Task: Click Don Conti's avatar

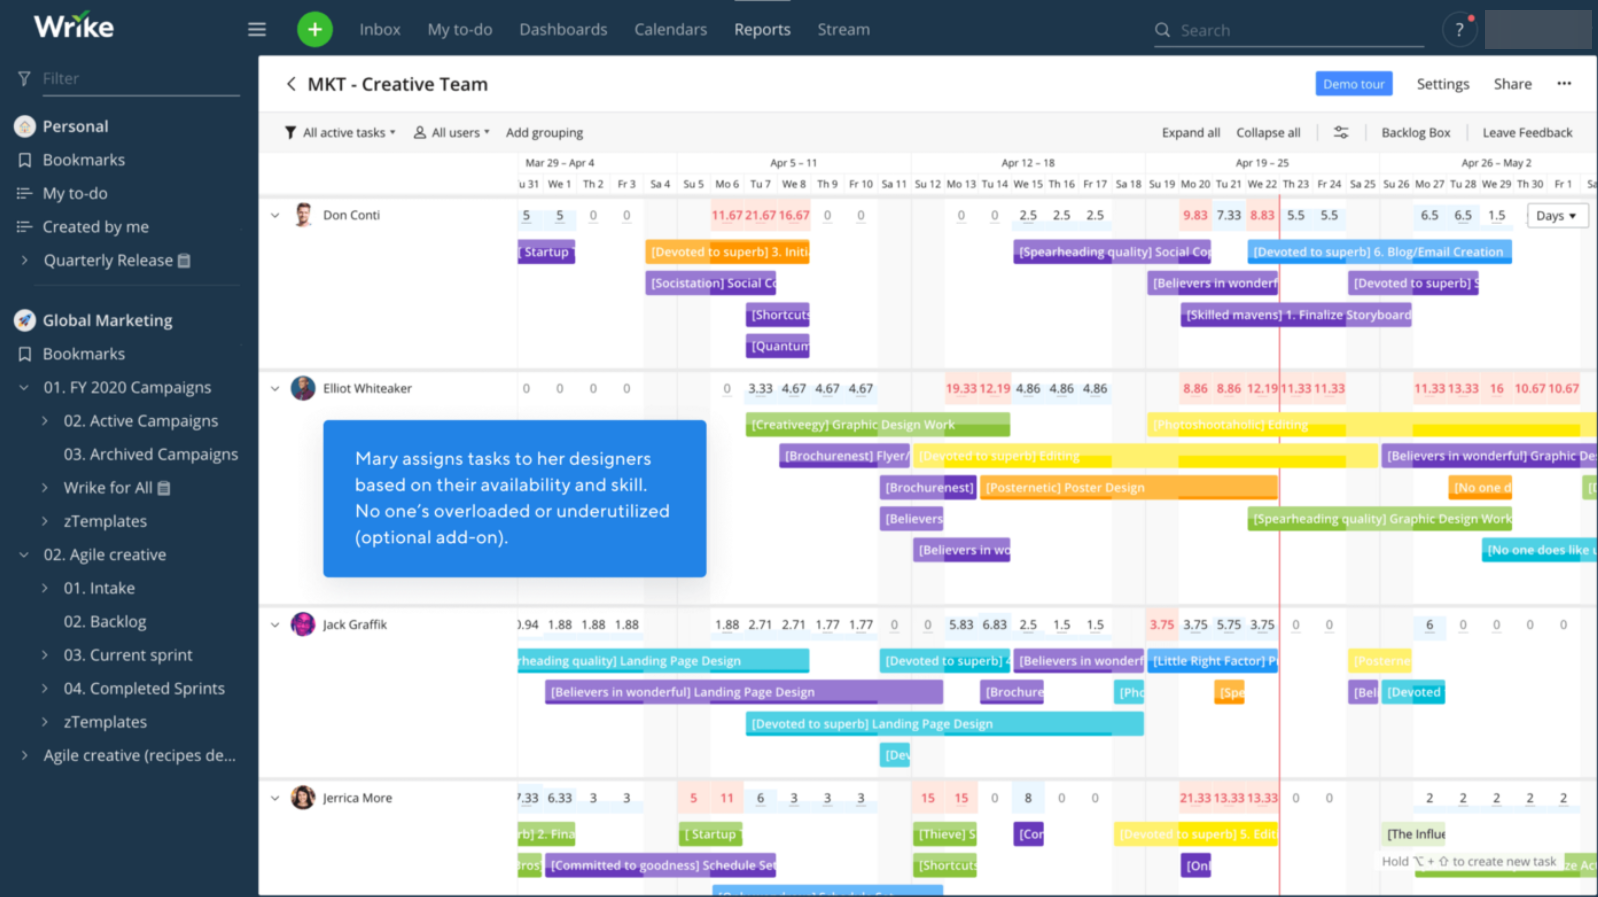Action: [303, 215]
